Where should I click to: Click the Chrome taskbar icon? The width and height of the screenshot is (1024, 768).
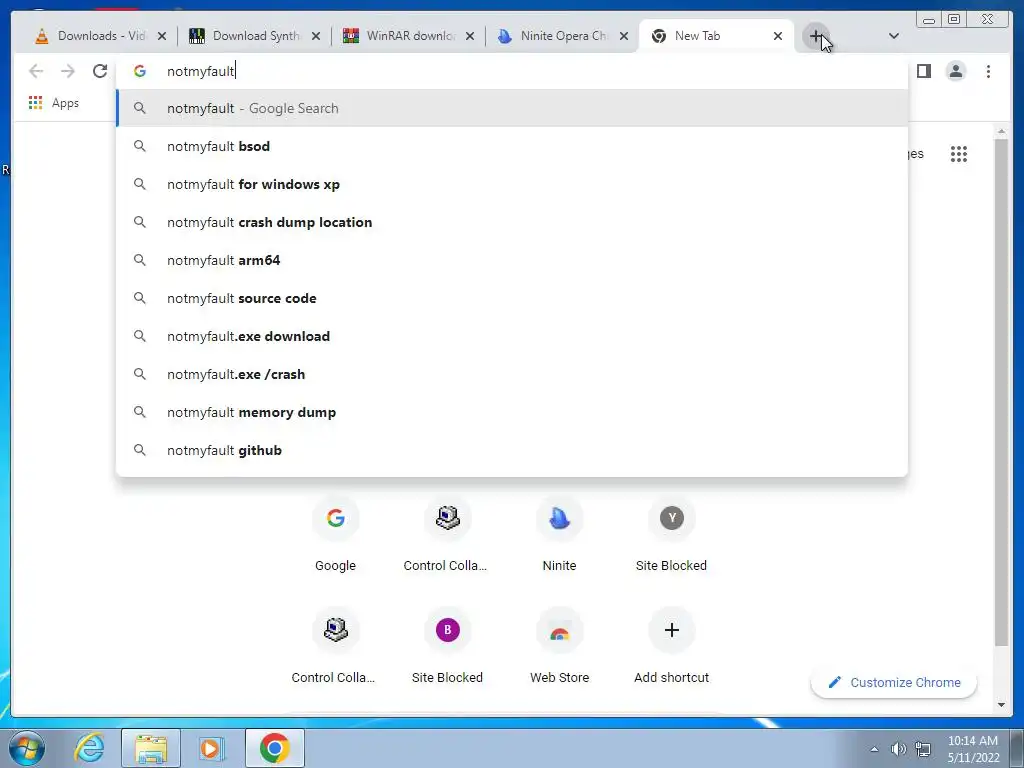[x=274, y=748]
